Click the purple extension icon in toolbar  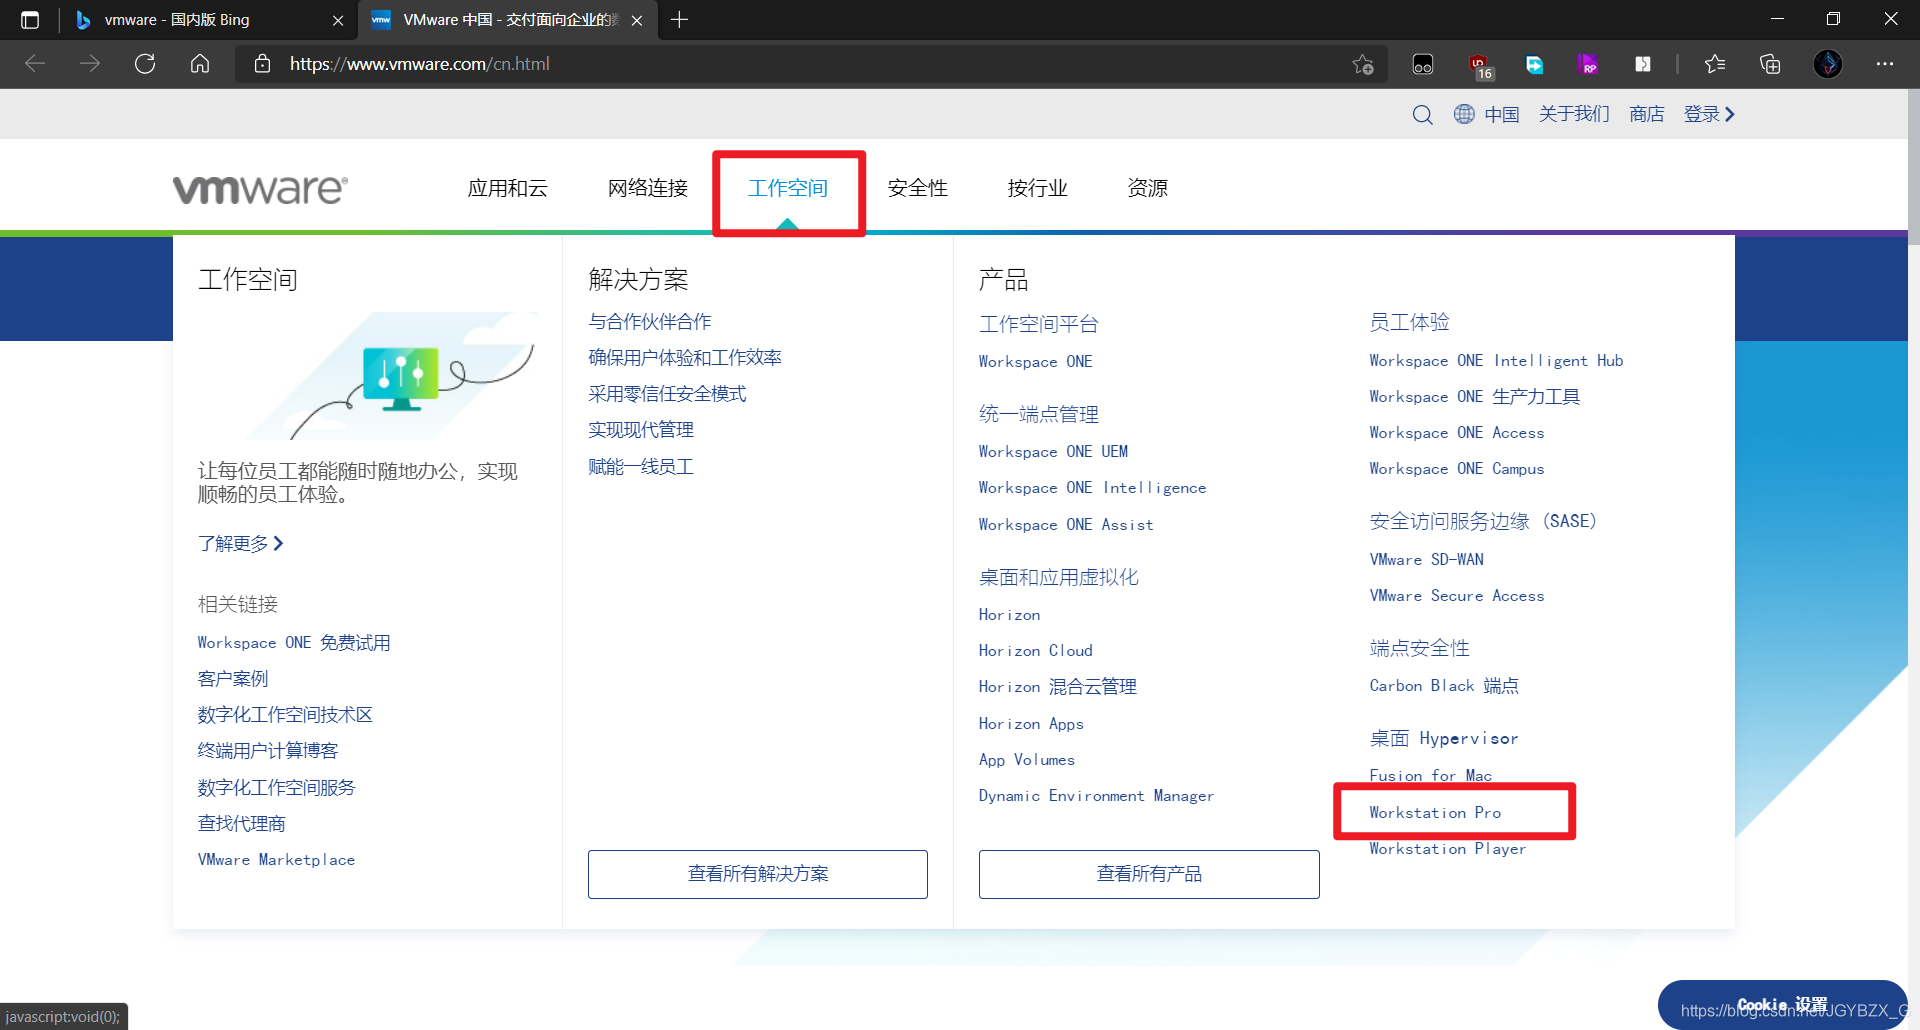coord(1588,64)
